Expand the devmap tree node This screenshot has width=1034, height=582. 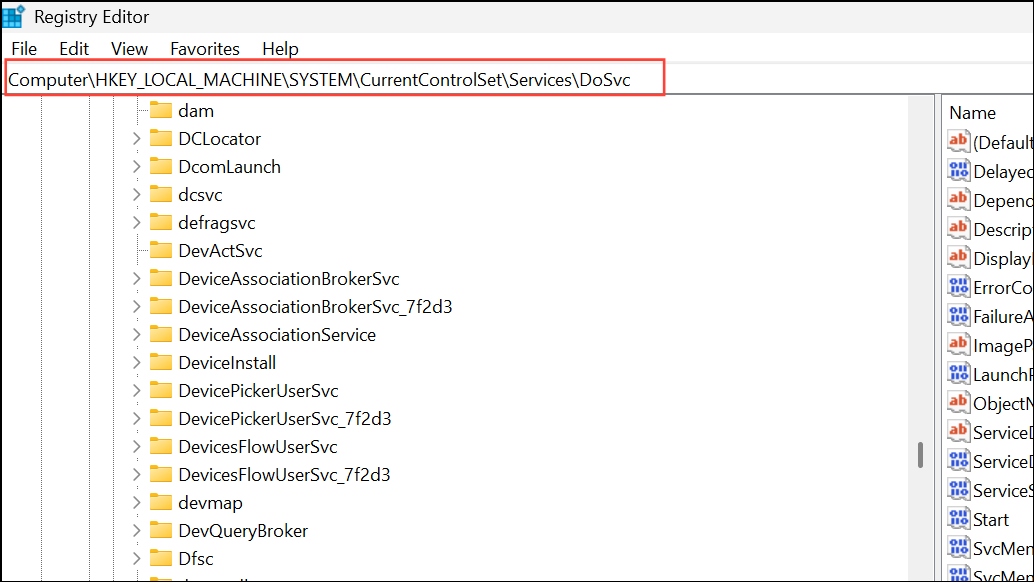click(x=137, y=502)
